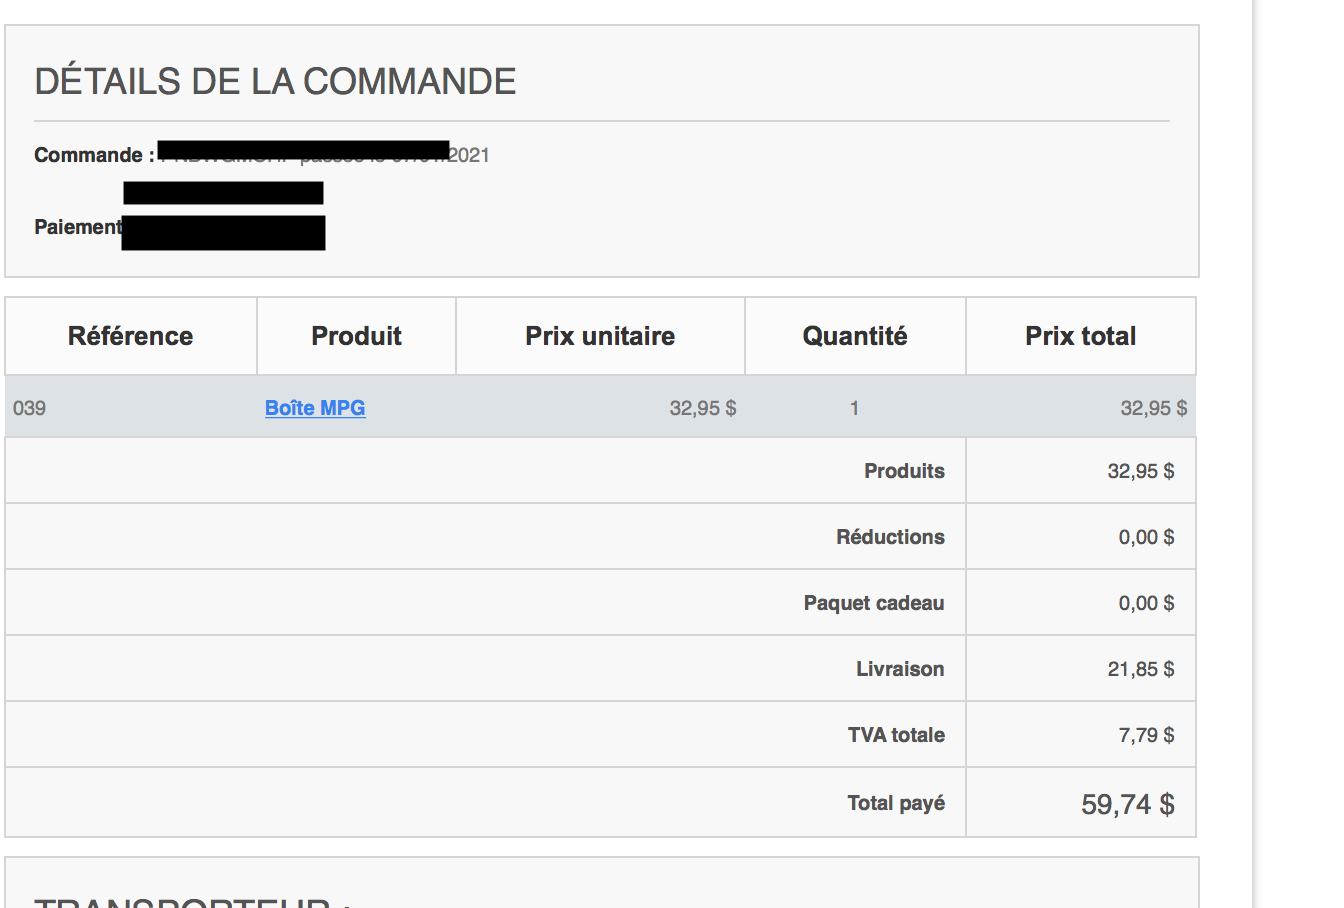Click the Référence column header
Viewport: 1344px width, 908px height.
131,336
